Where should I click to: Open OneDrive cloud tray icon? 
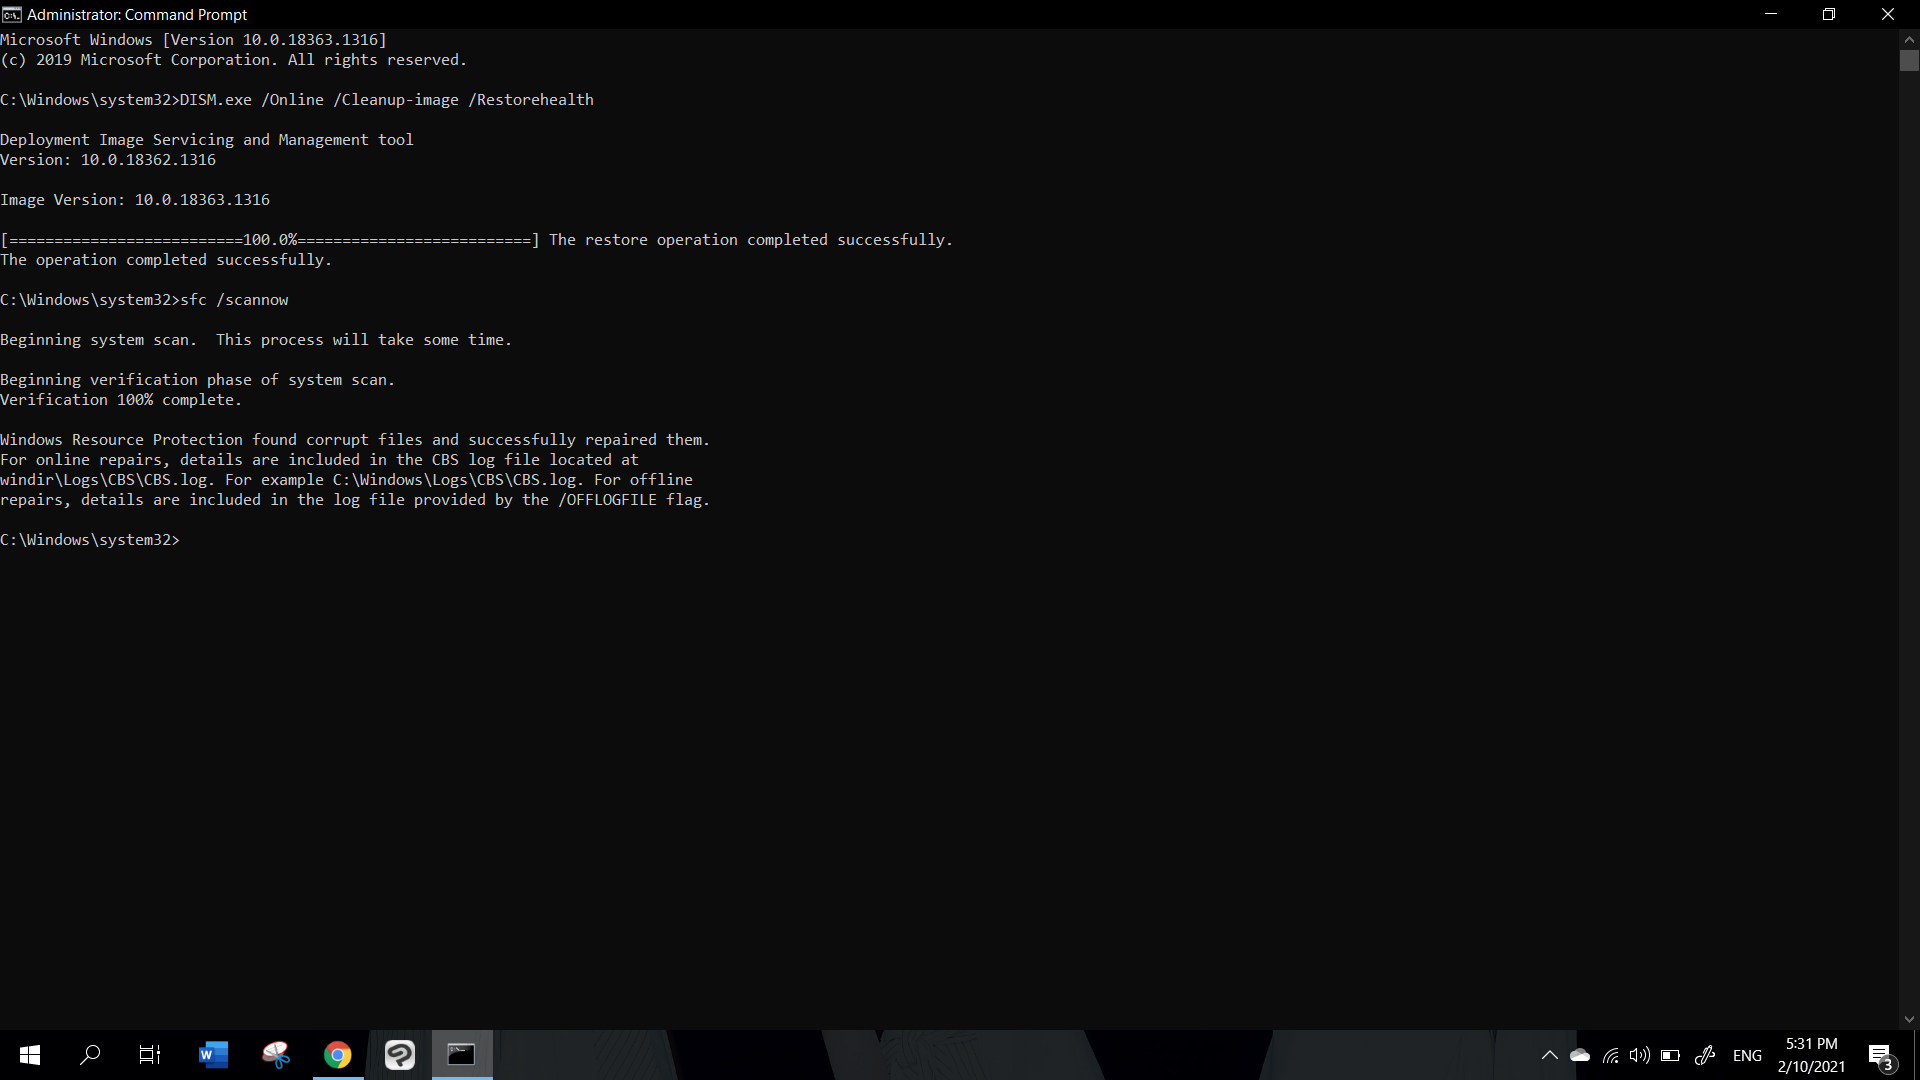pos(1580,1055)
